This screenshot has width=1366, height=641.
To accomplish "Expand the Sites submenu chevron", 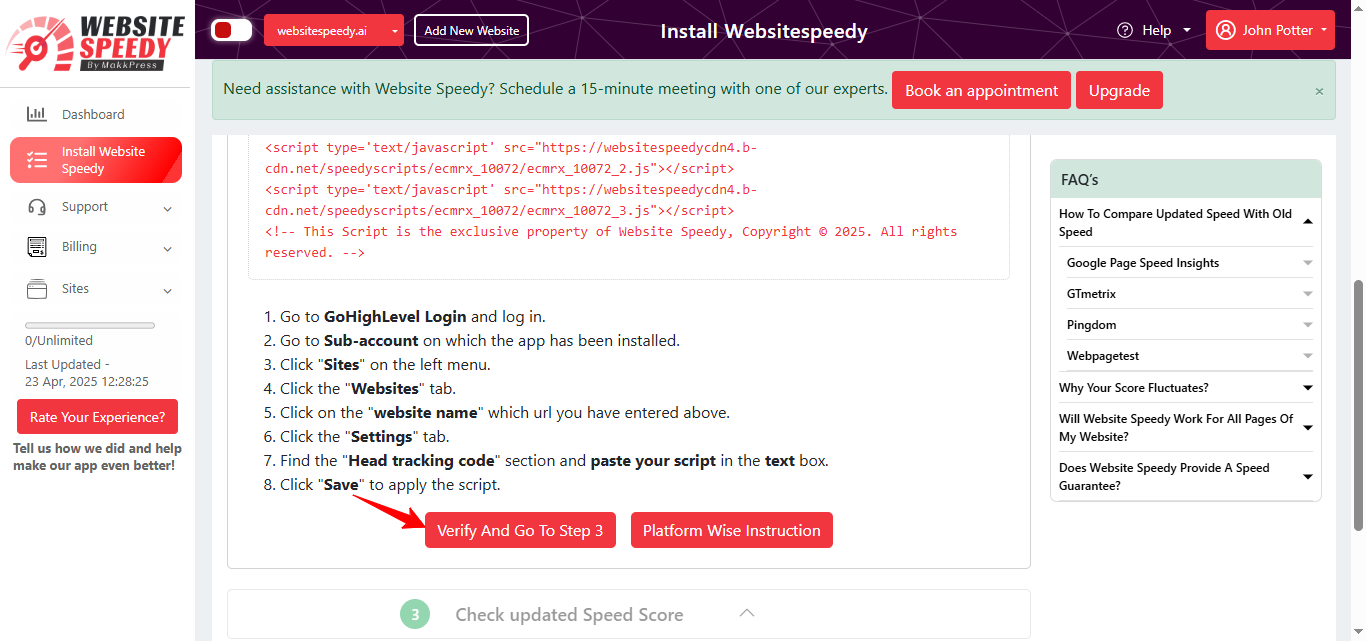I will point(167,290).
